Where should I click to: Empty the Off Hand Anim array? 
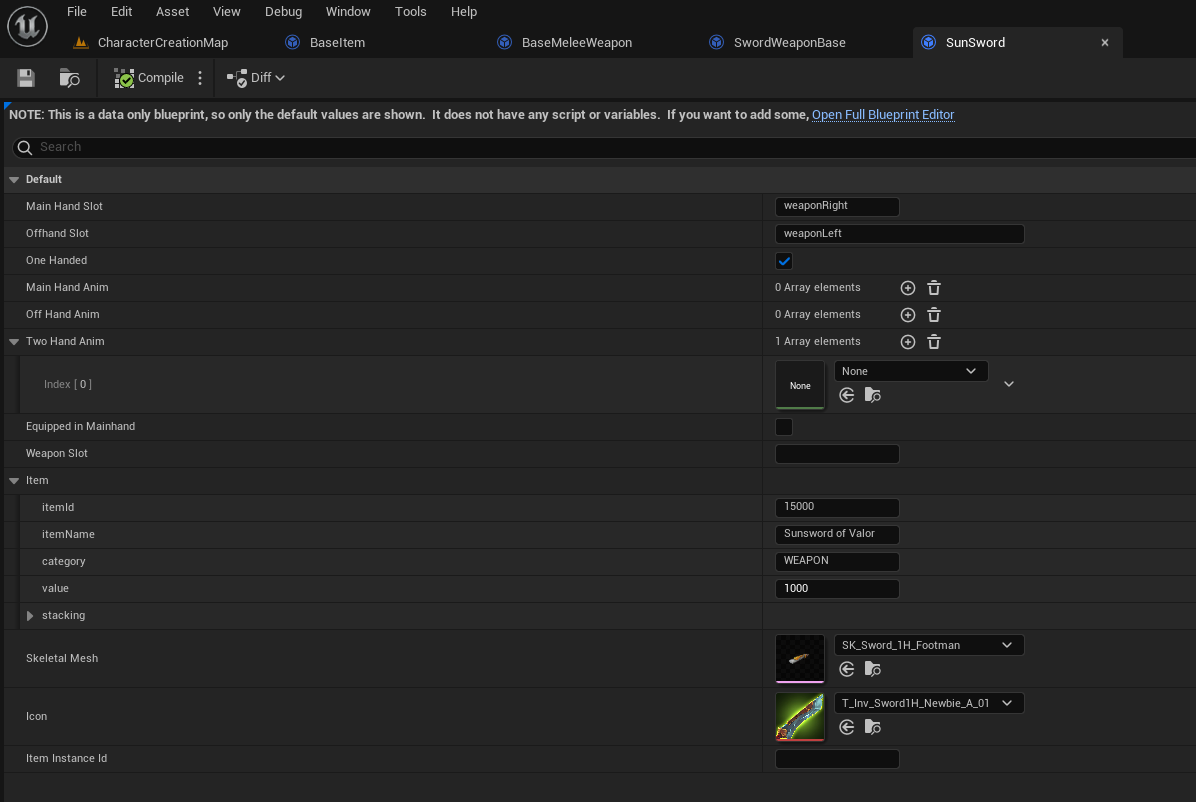(934, 314)
